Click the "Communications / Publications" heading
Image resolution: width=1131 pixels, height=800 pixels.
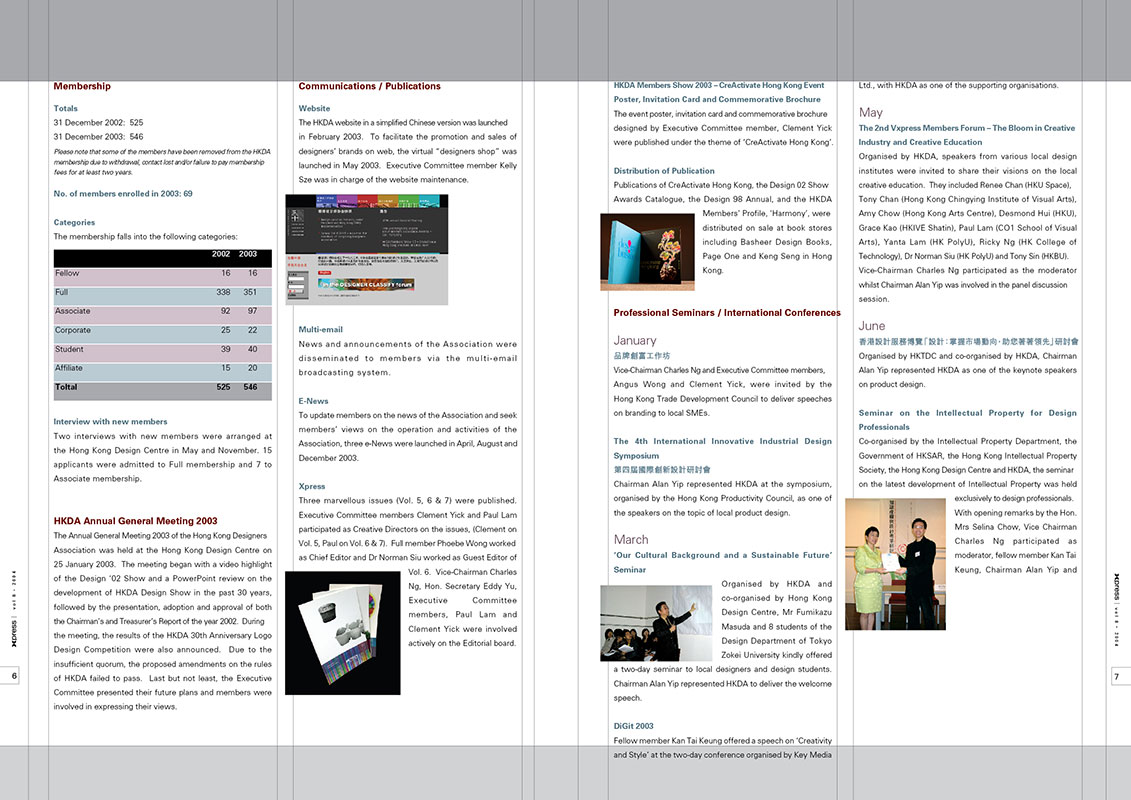coord(369,86)
